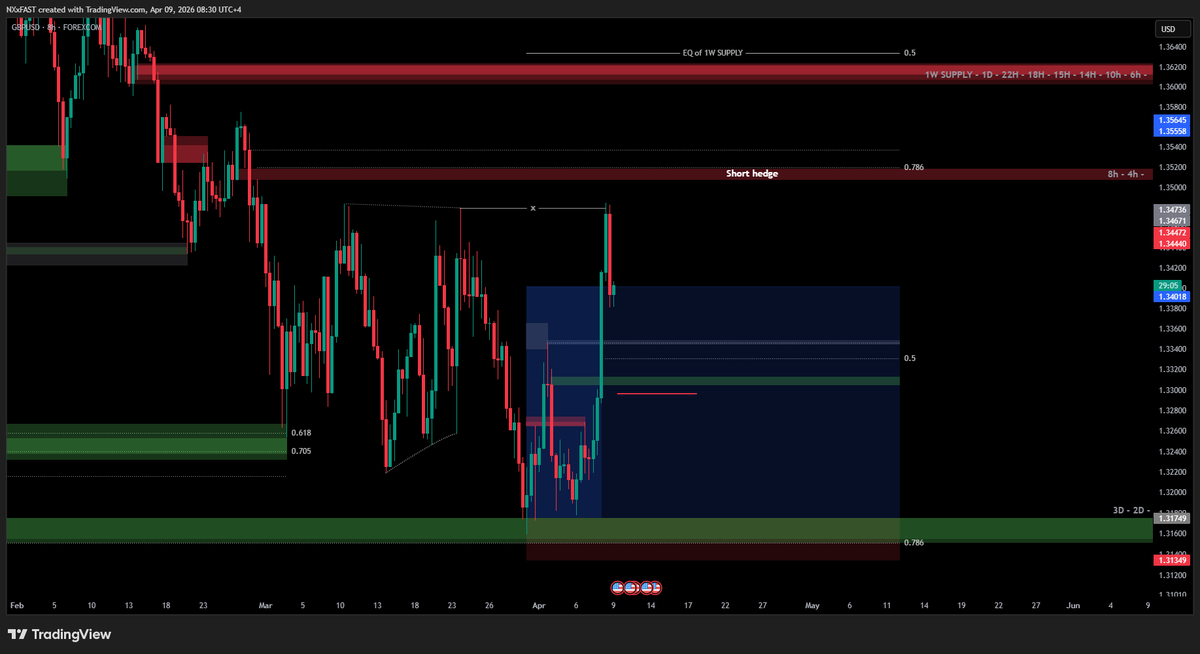Select the gray 1.34671 price label
The height and width of the screenshot is (654, 1200).
(x=1171, y=220)
